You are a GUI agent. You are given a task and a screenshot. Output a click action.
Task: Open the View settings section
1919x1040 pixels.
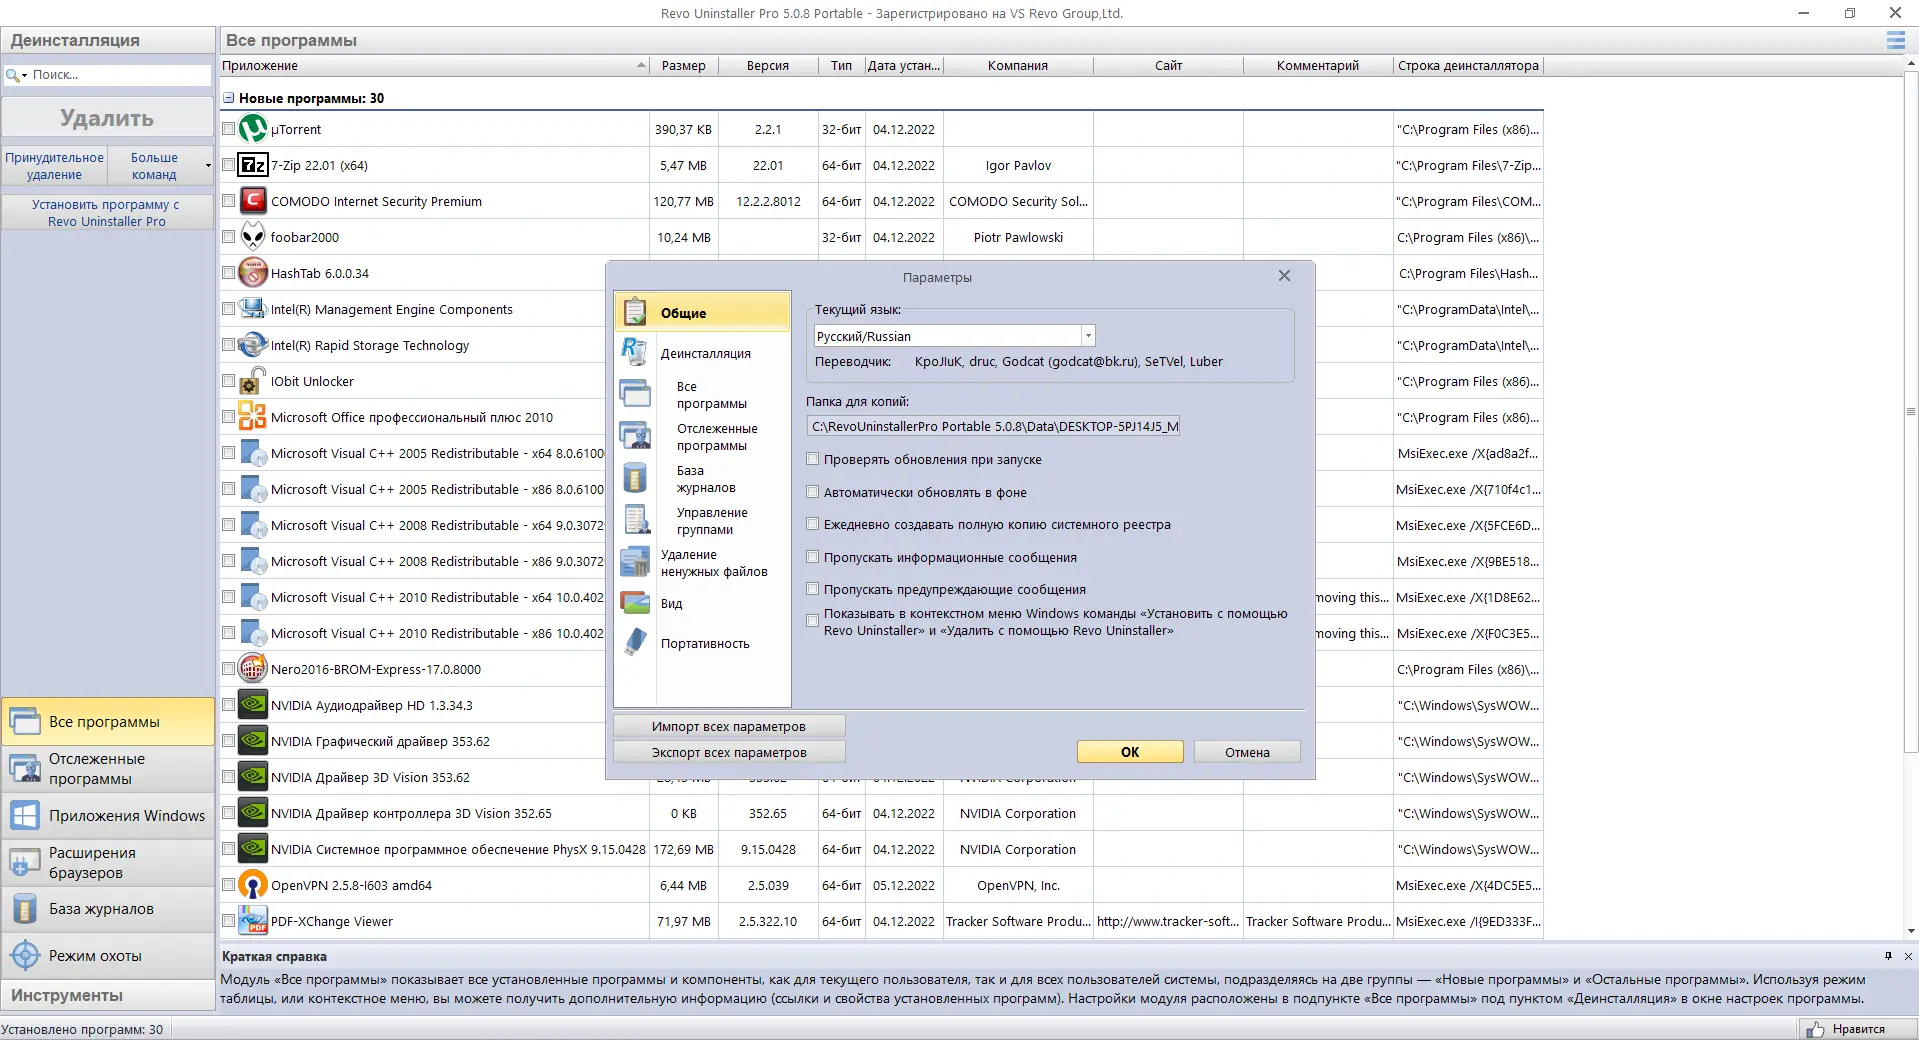pos(671,603)
